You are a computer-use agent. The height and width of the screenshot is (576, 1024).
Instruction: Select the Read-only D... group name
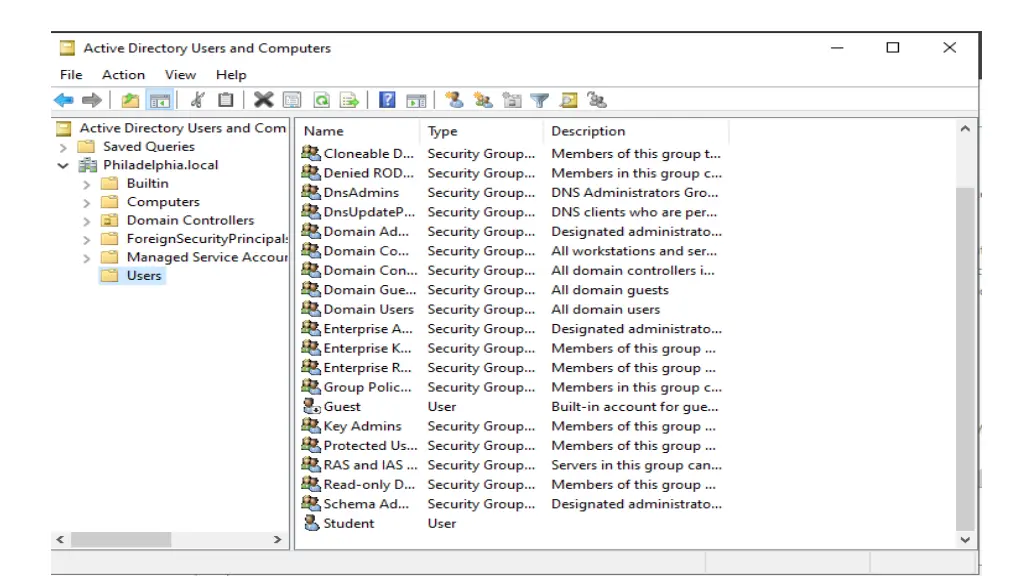click(x=369, y=485)
